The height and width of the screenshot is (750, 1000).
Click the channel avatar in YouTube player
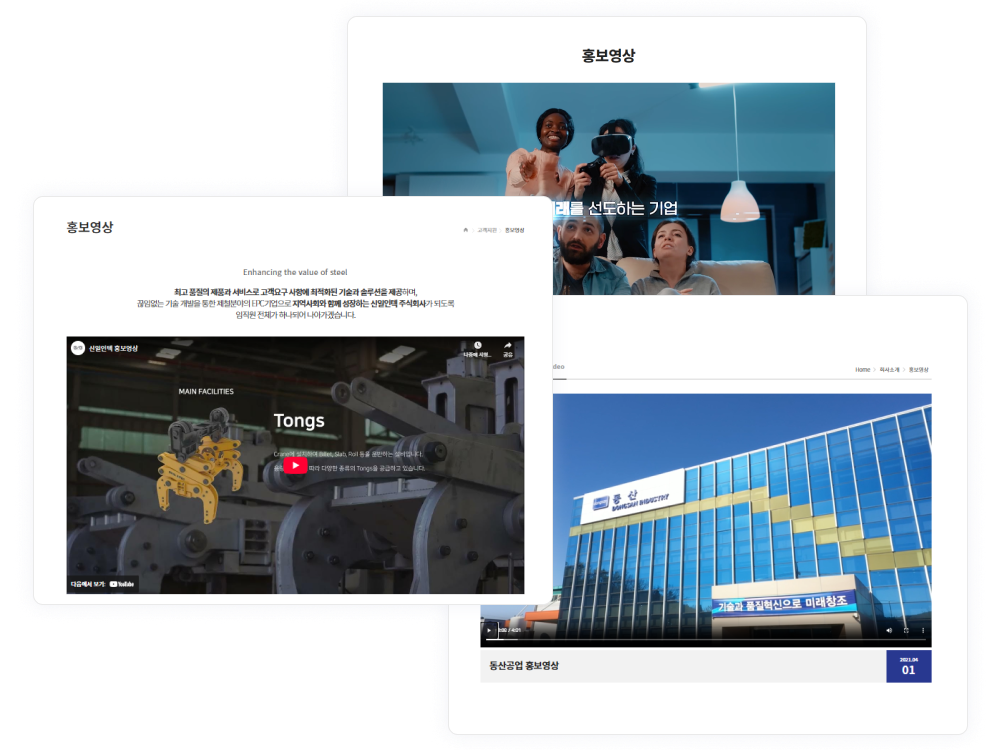[x=78, y=348]
